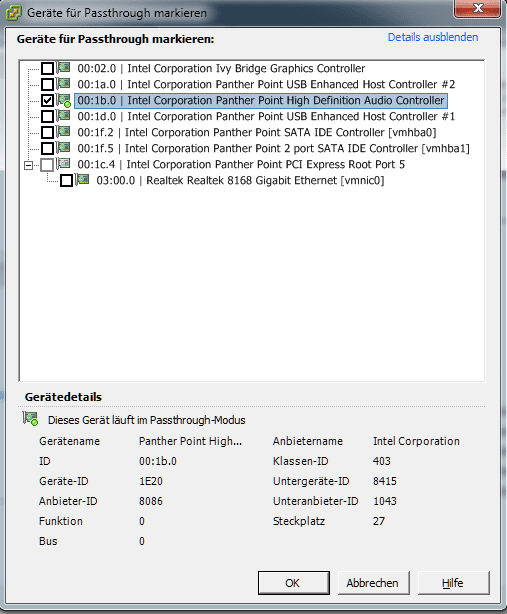Click the 'Gerätename' label

click(69, 441)
